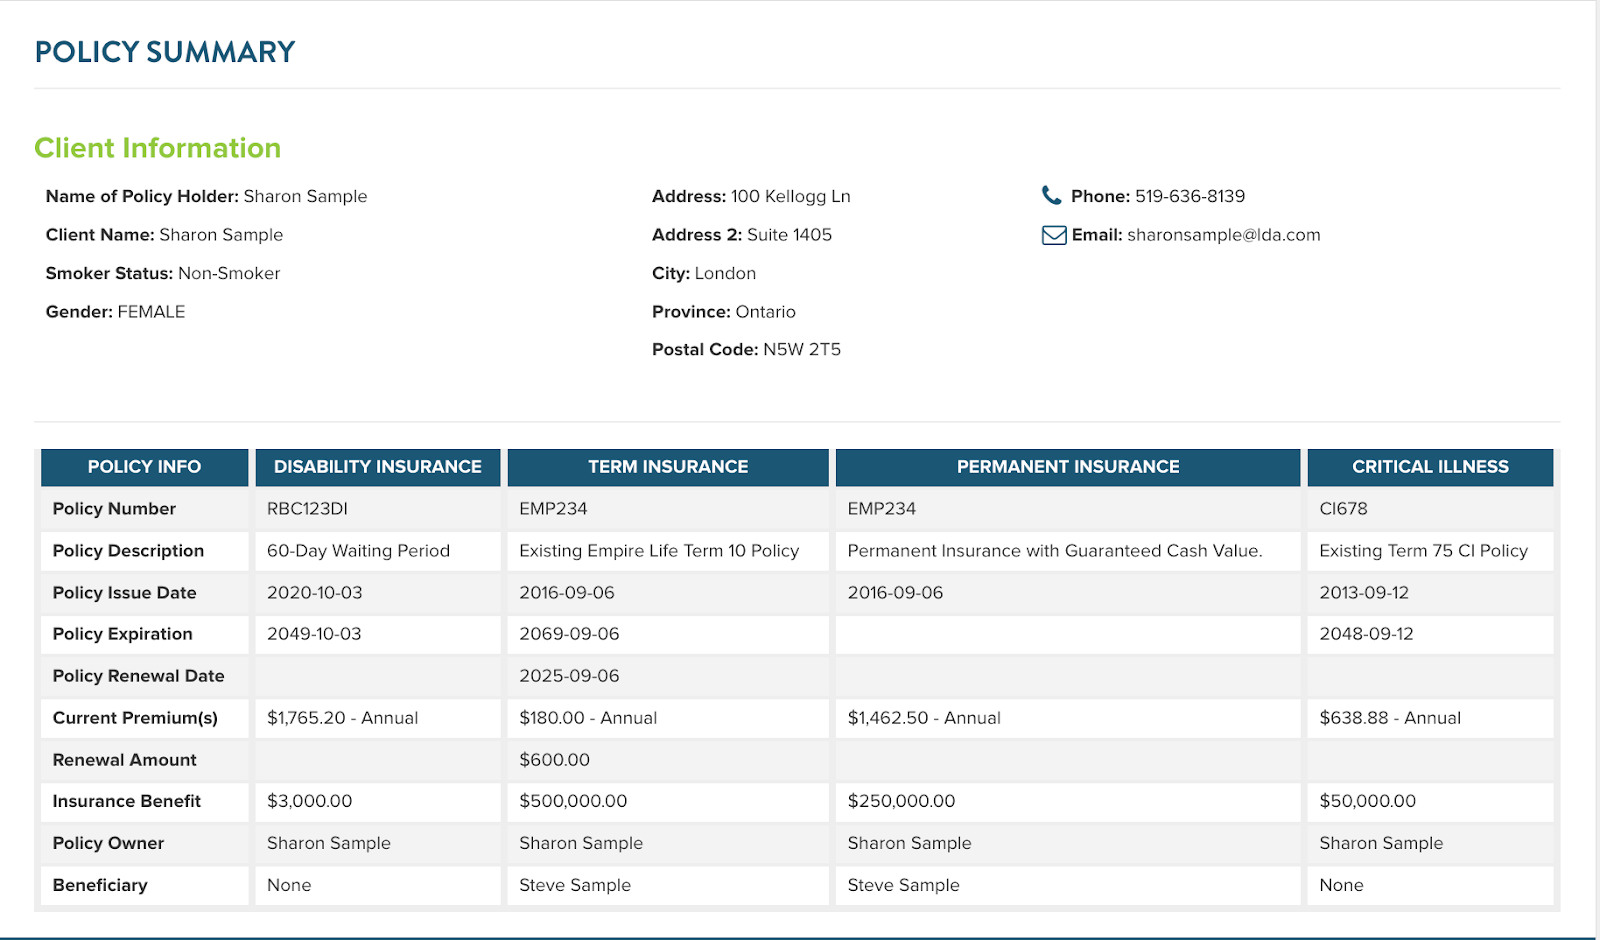The height and width of the screenshot is (940, 1600).
Task: Click the email address sharonsample@lda.com
Action: tap(1223, 235)
